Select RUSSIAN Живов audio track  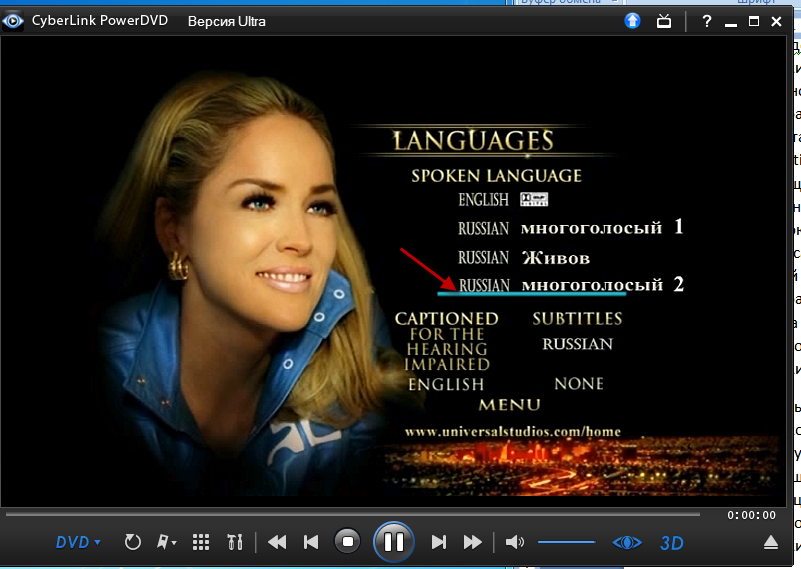tap(524, 257)
